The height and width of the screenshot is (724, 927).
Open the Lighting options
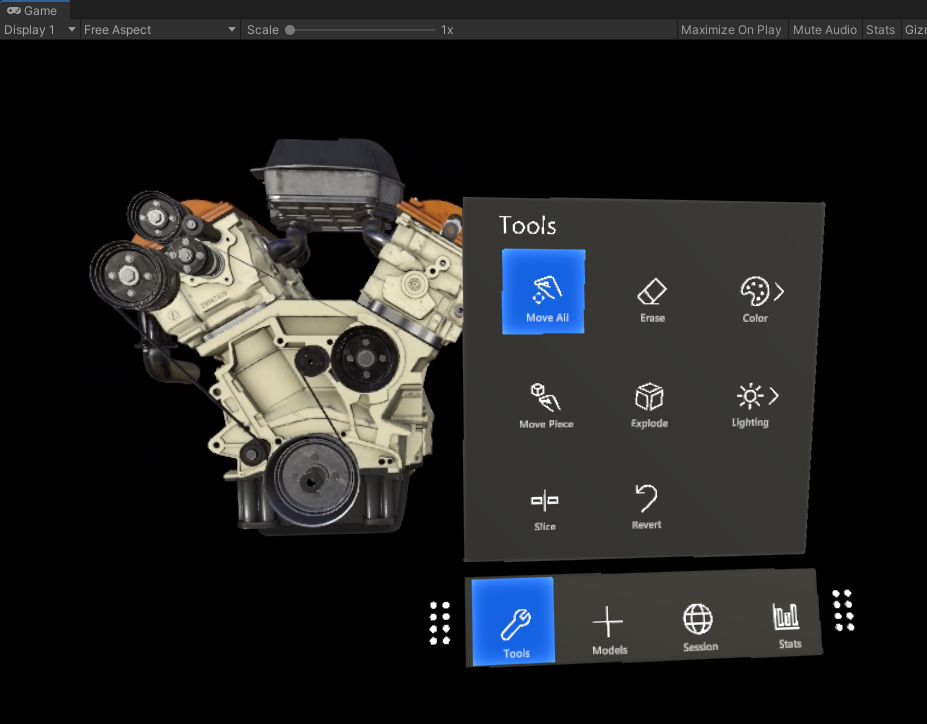click(x=750, y=400)
